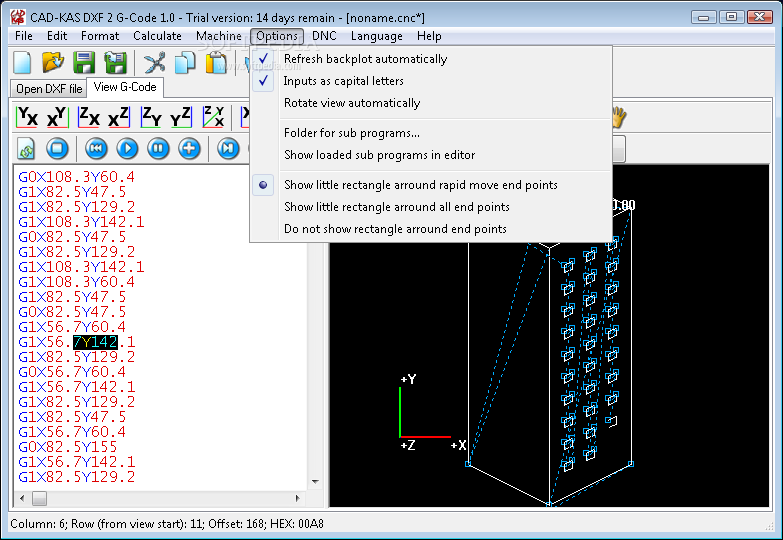
Task: Play the G-code simulation
Action: [x=127, y=148]
